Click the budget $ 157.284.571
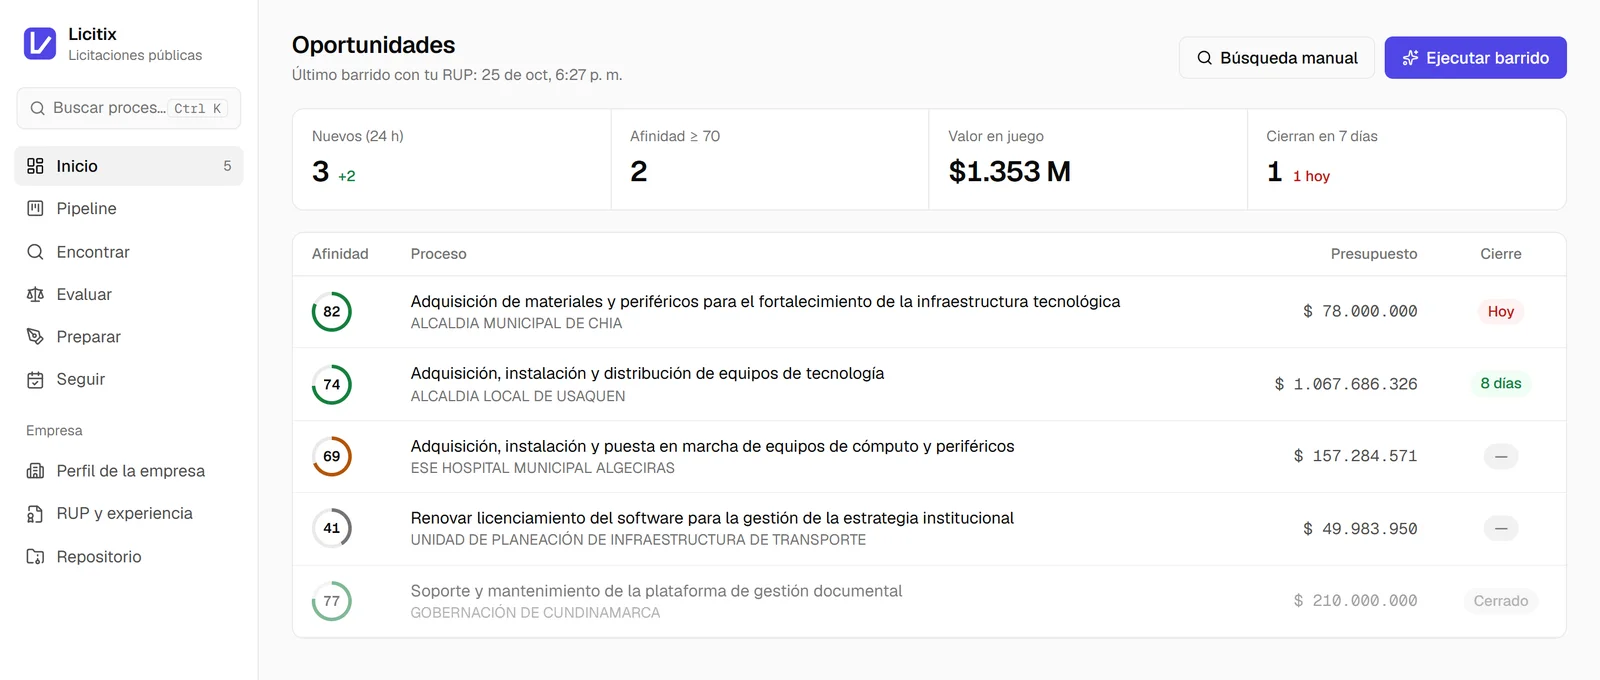Viewport: 1600px width, 680px height. tap(1355, 456)
